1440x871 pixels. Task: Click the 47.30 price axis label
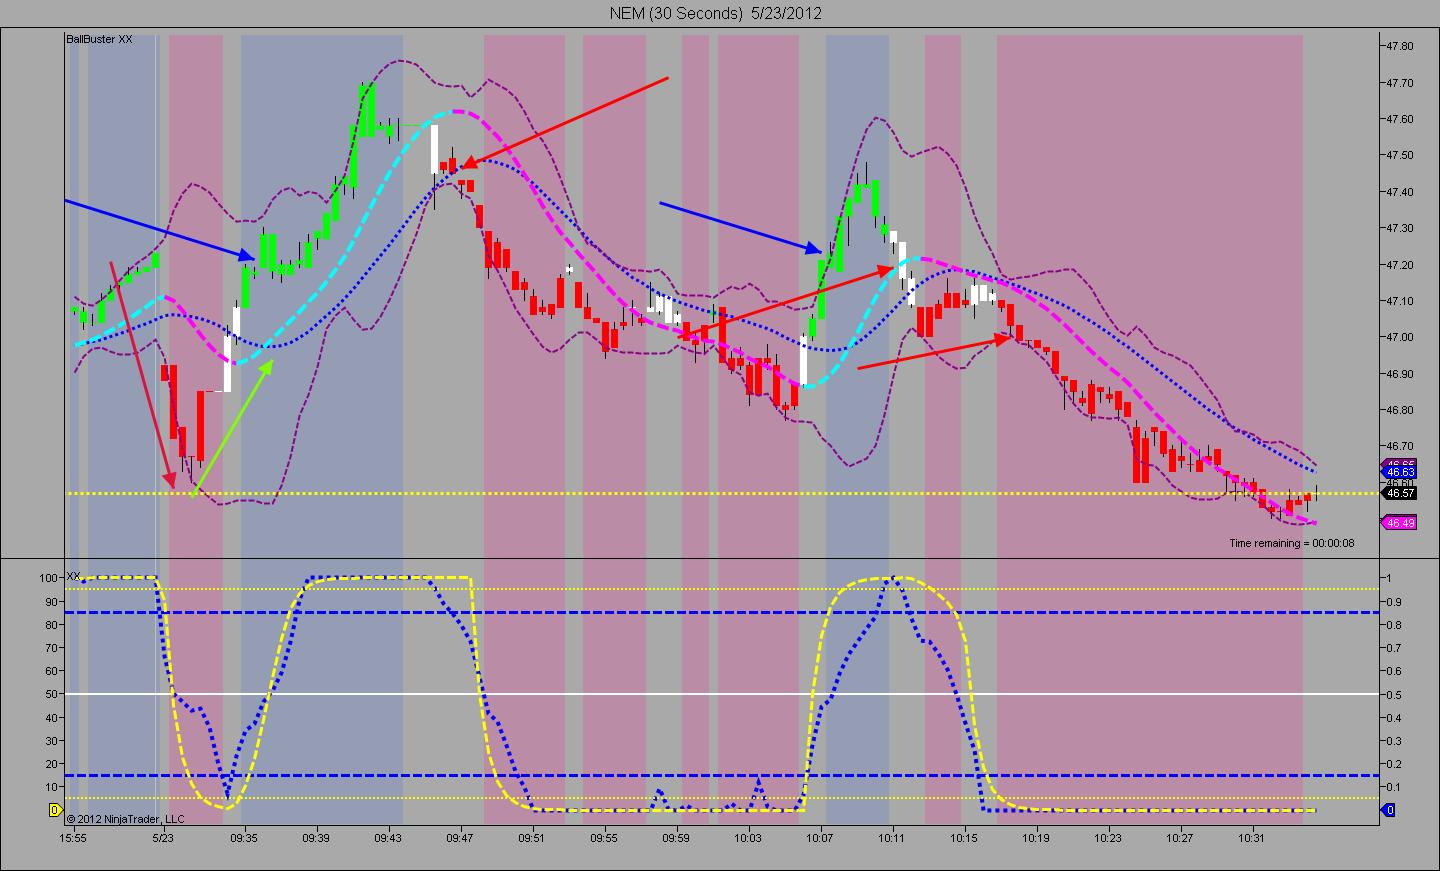point(1399,228)
